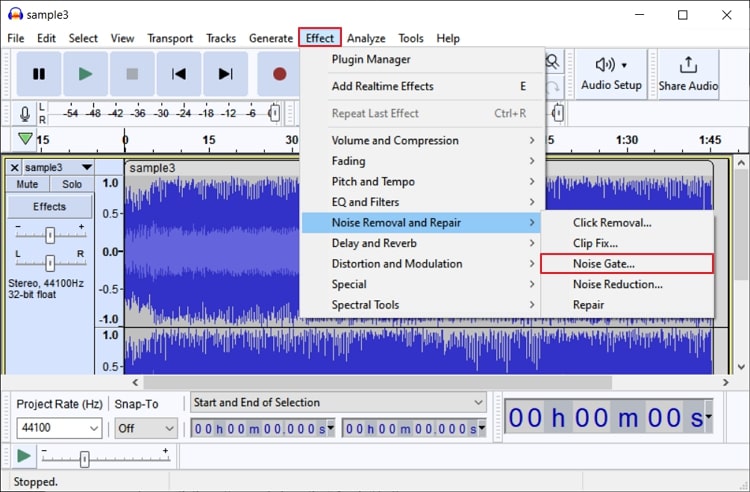Click the microphone record meter icon

[25, 114]
